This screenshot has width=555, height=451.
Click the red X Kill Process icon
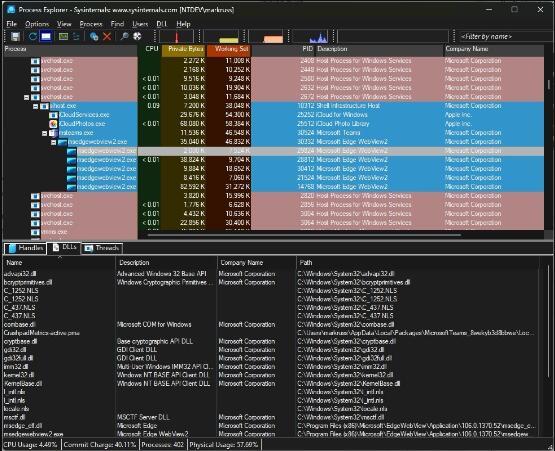(x=107, y=36)
